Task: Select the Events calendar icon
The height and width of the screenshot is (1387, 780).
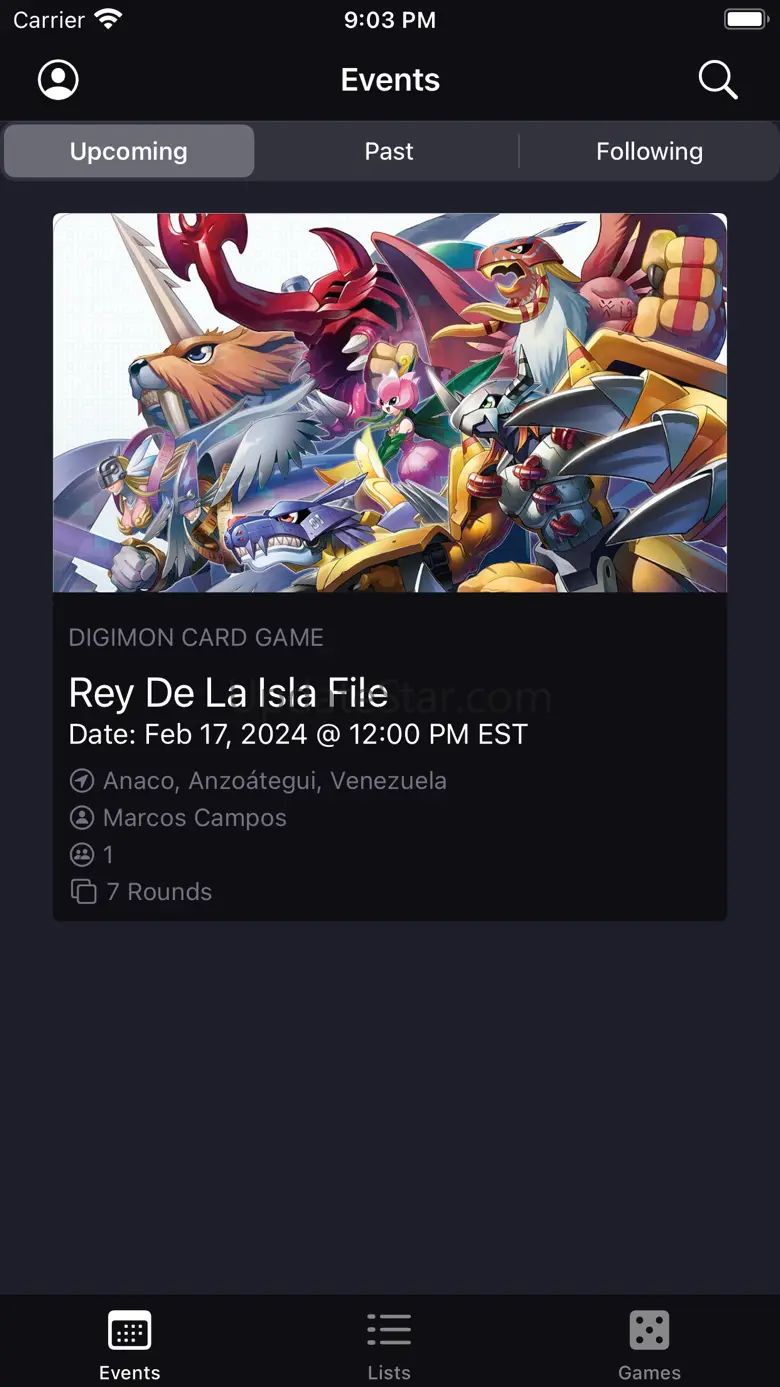Action: click(x=129, y=1331)
